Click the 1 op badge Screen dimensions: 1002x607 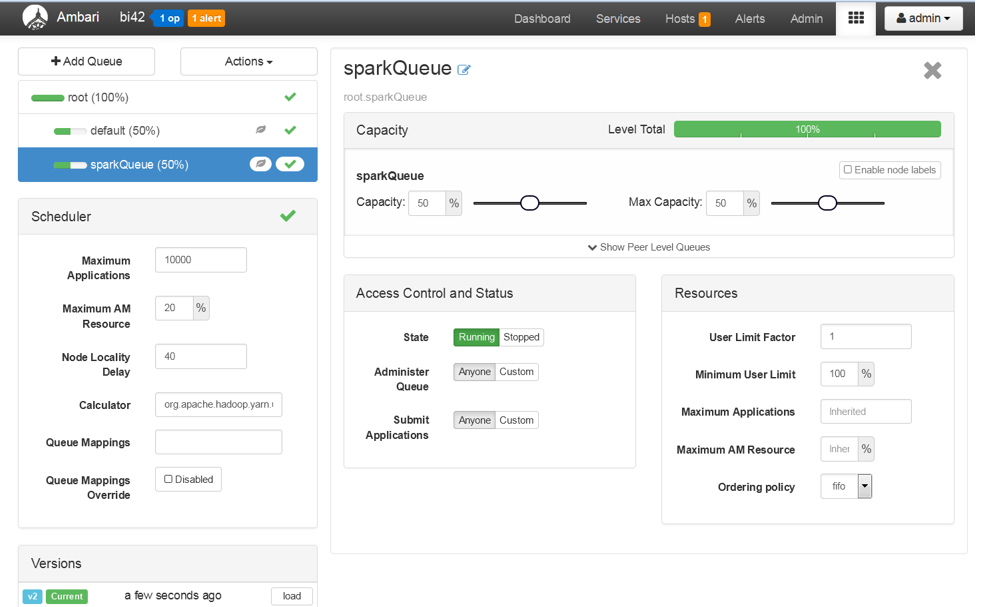(x=168, y=18)
